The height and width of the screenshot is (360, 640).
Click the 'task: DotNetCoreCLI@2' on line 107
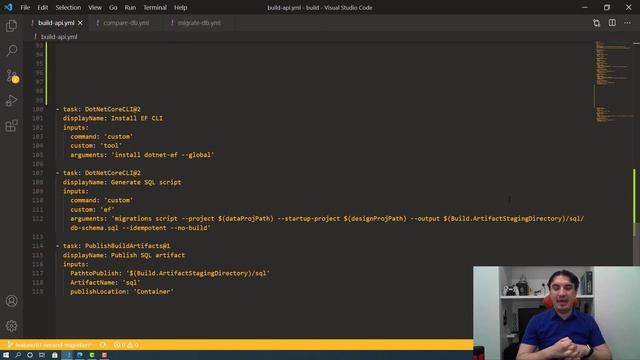tap(102, 173)
